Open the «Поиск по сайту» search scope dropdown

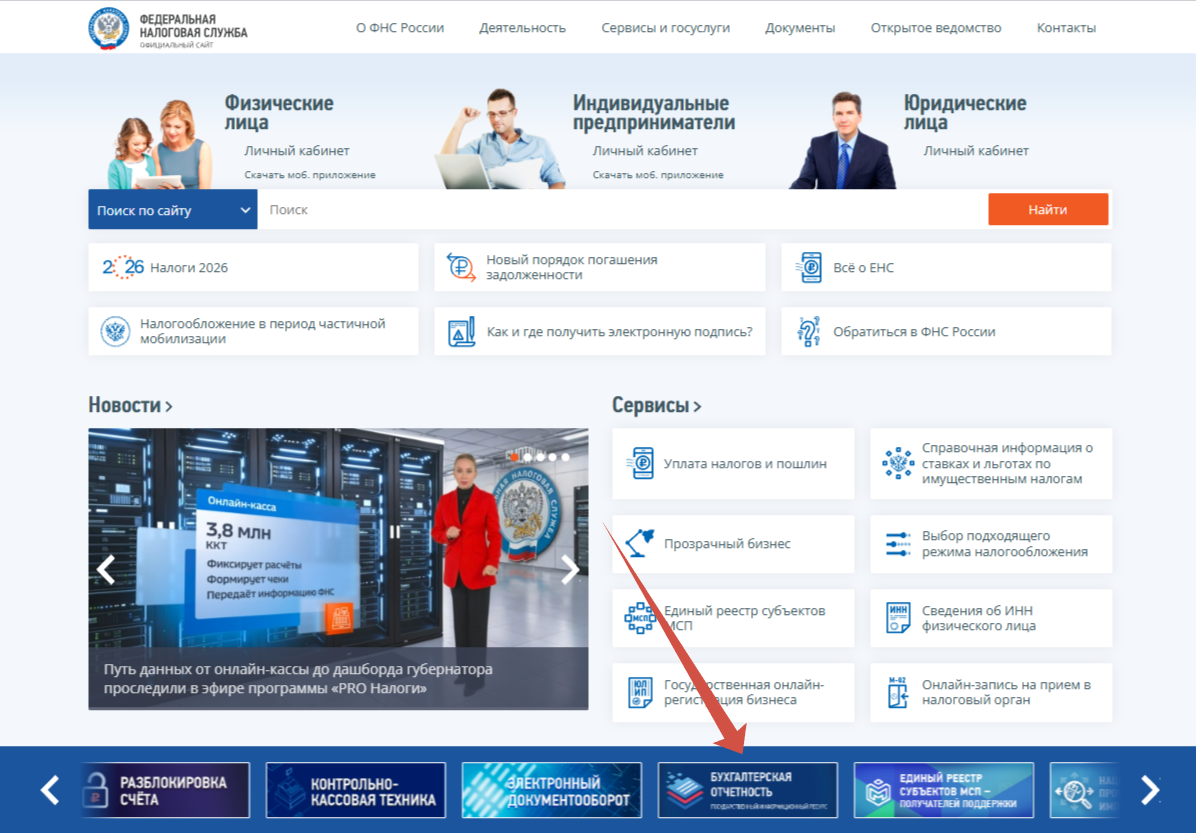click(x=170, y=209)
